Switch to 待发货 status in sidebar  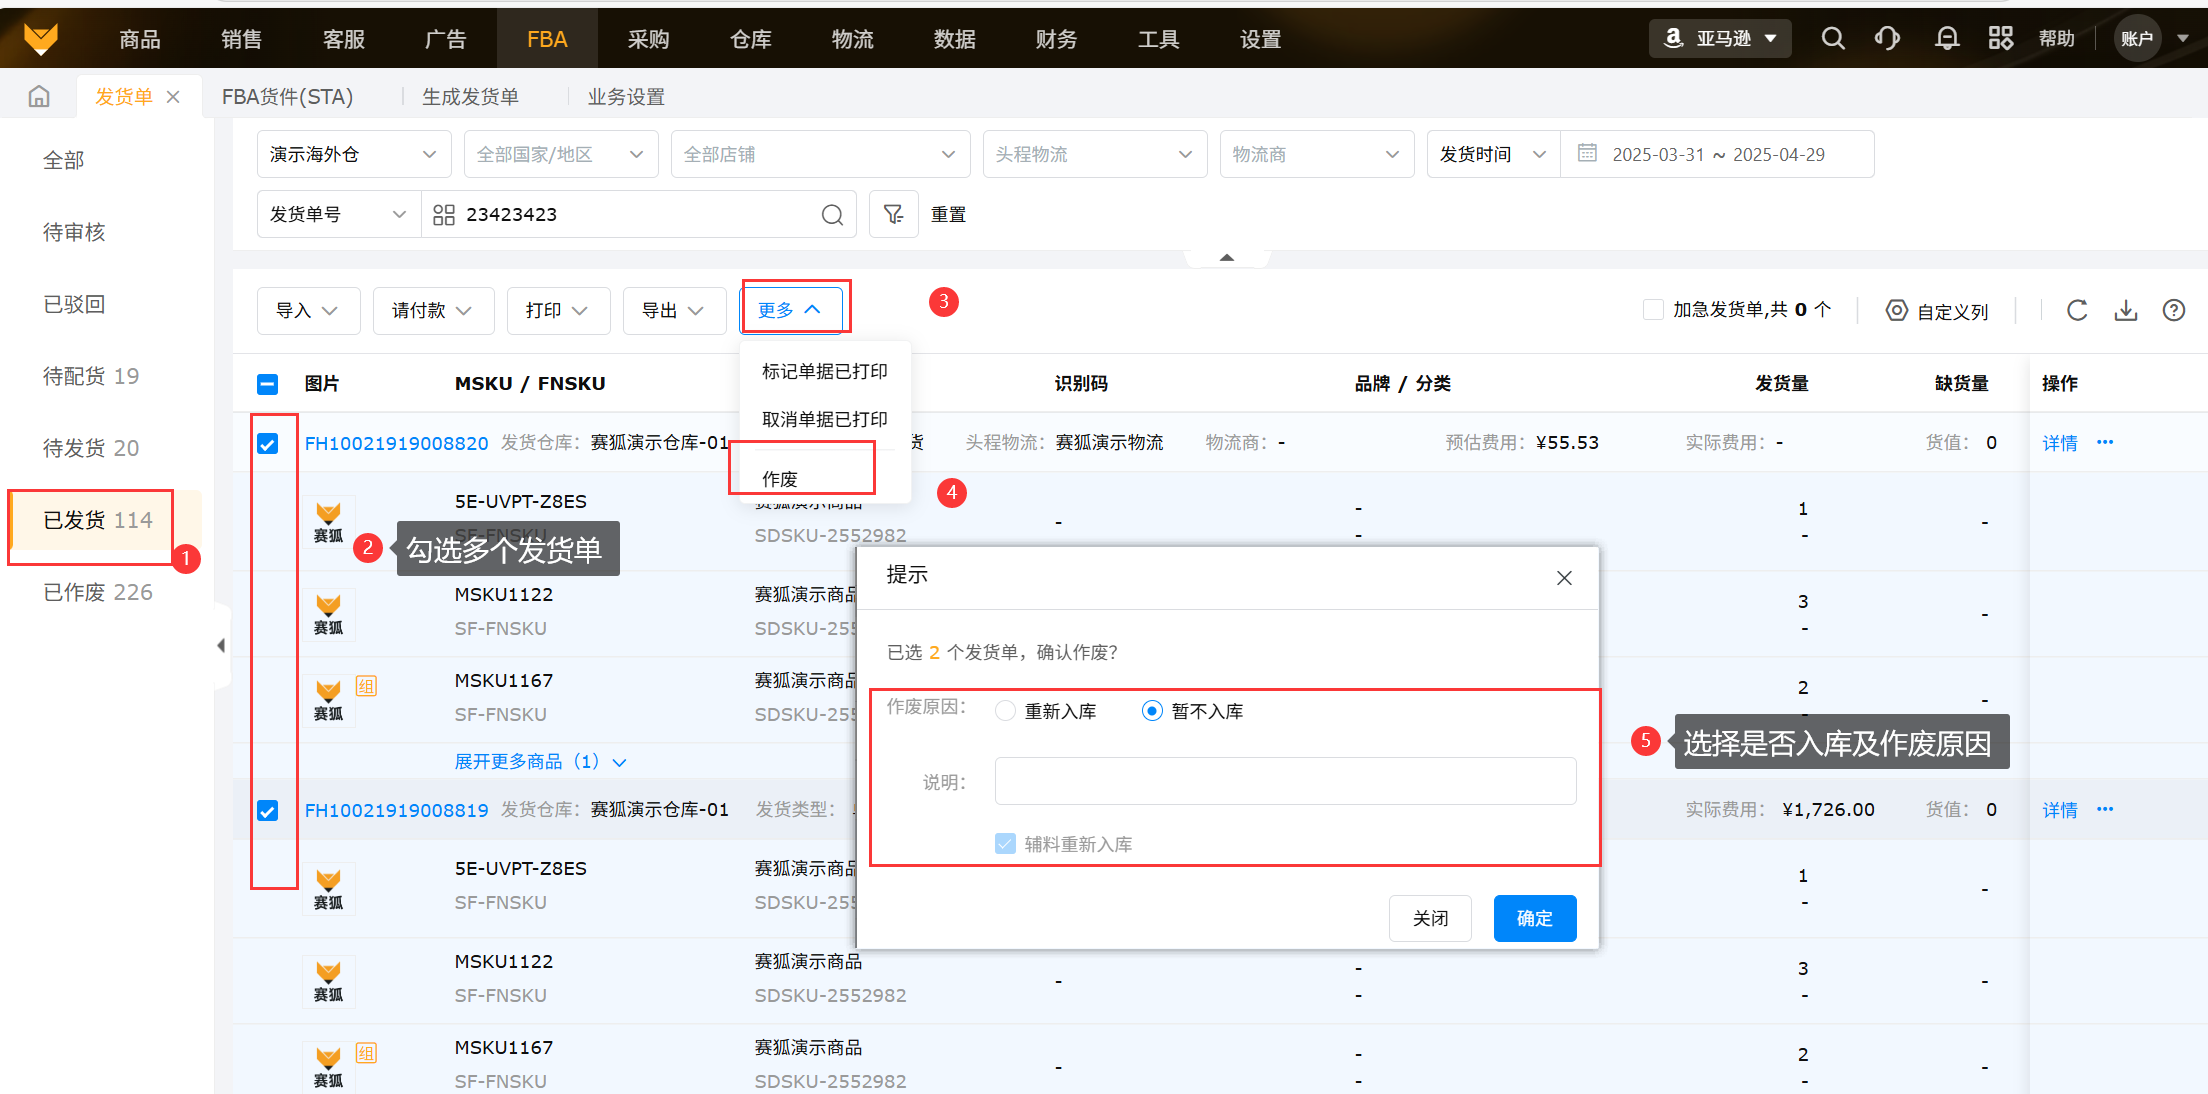[90, 448]
